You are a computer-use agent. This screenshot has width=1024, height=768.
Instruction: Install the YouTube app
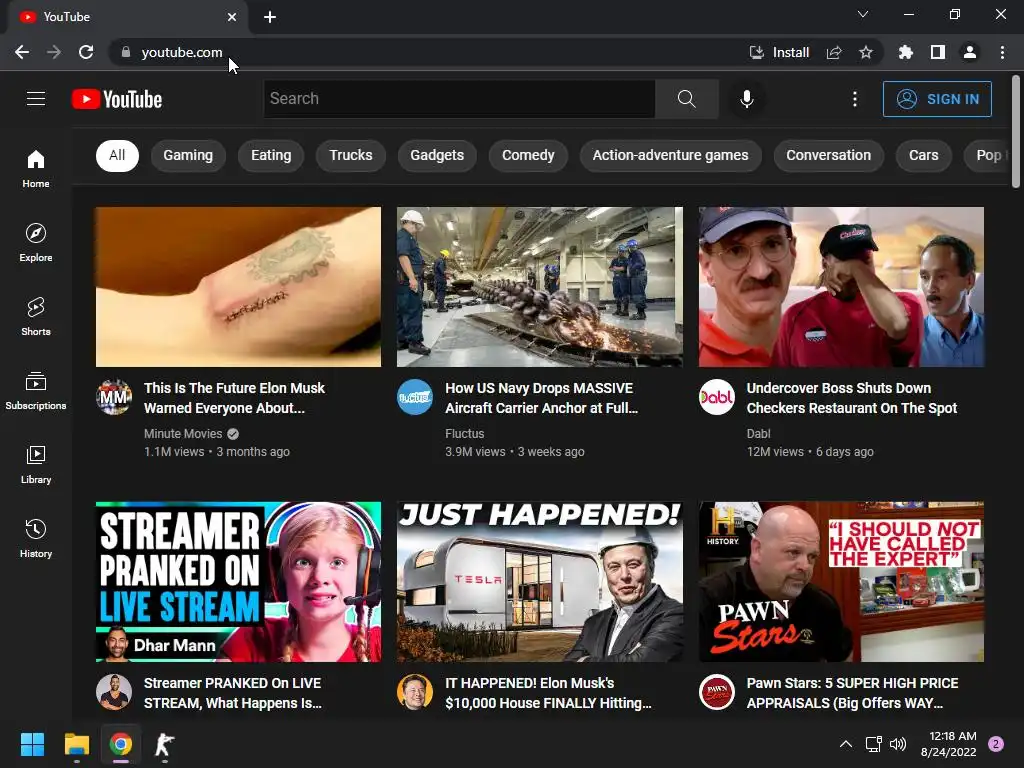click(779, 52)
